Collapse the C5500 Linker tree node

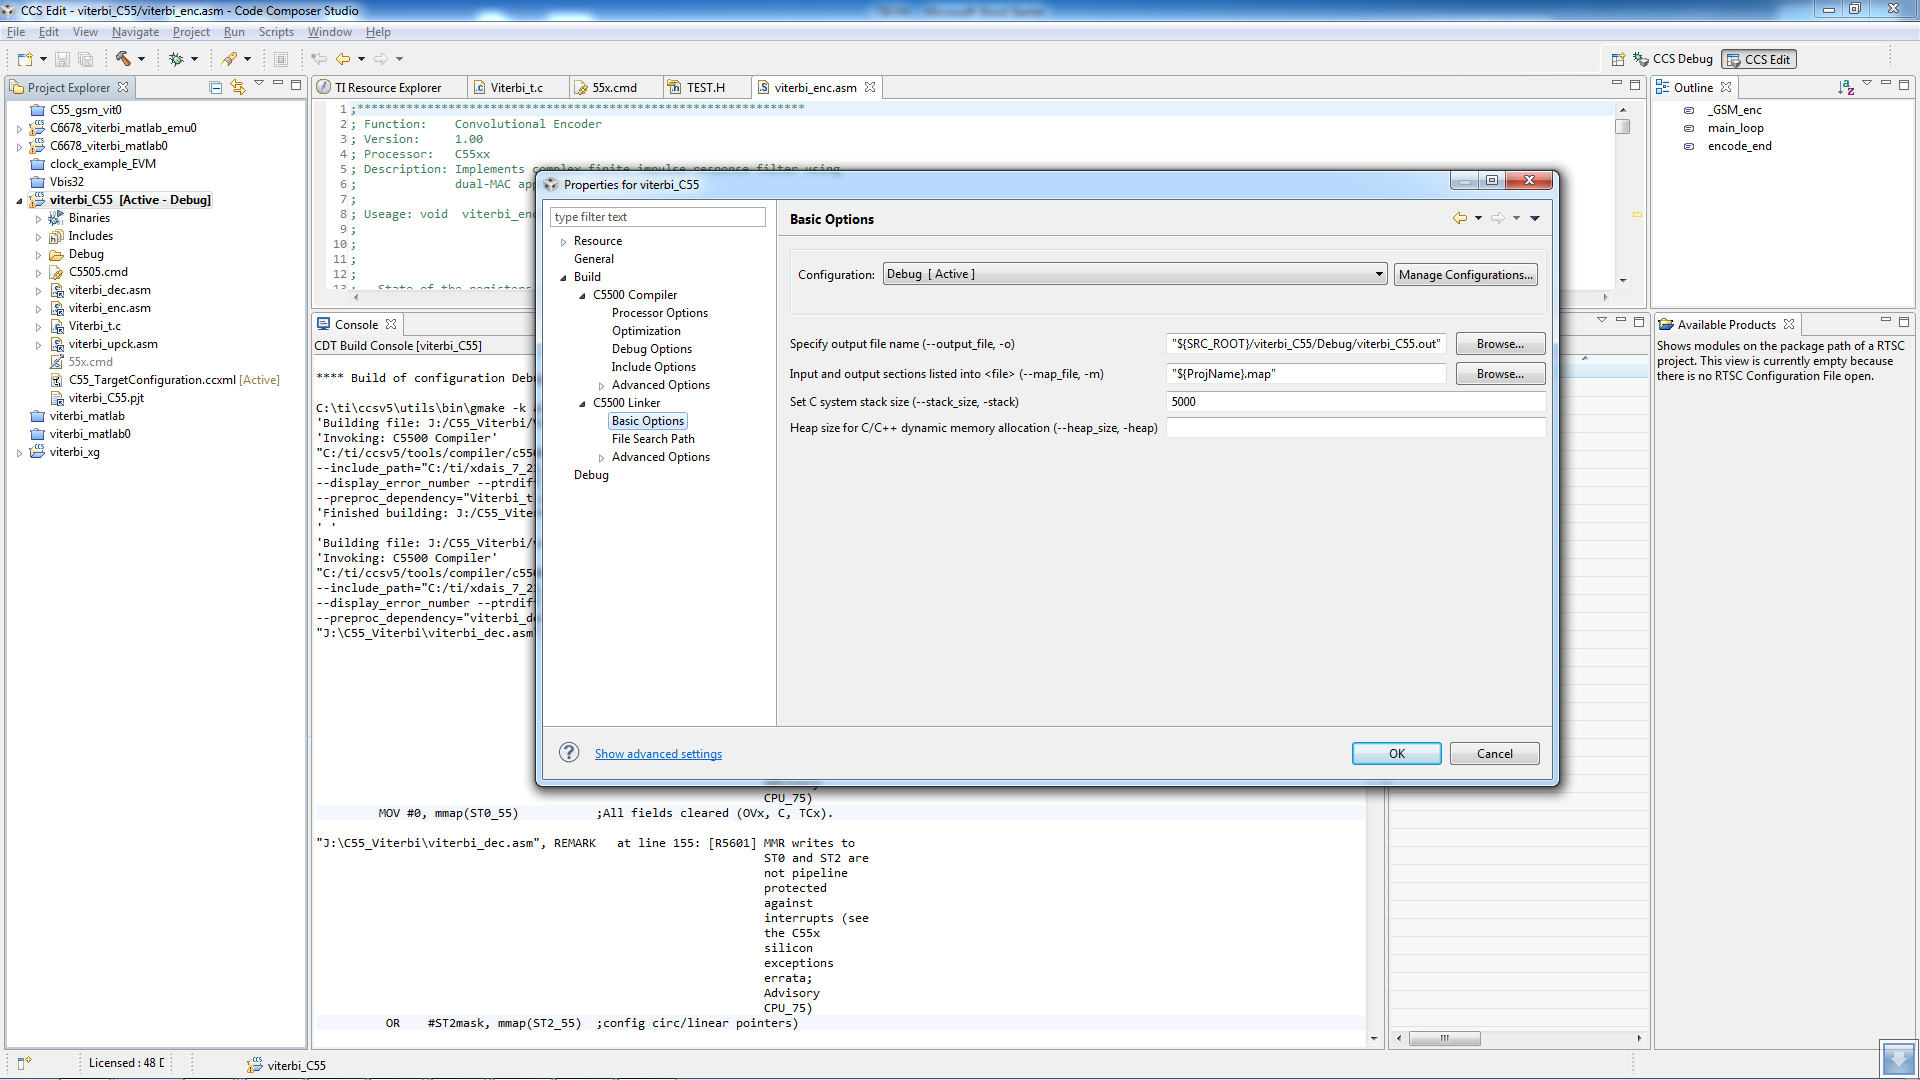[x=583, y=404]
